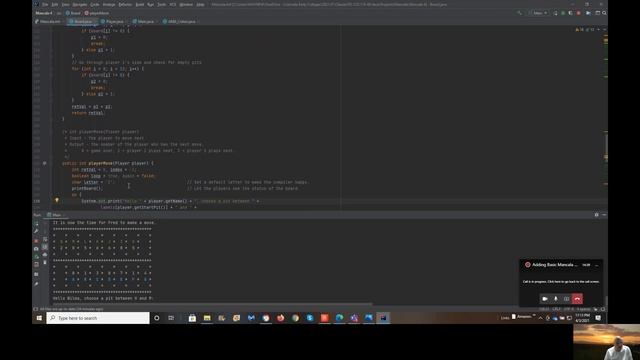Hide the Run tool window
640x360 pixels.
point(604,215)
